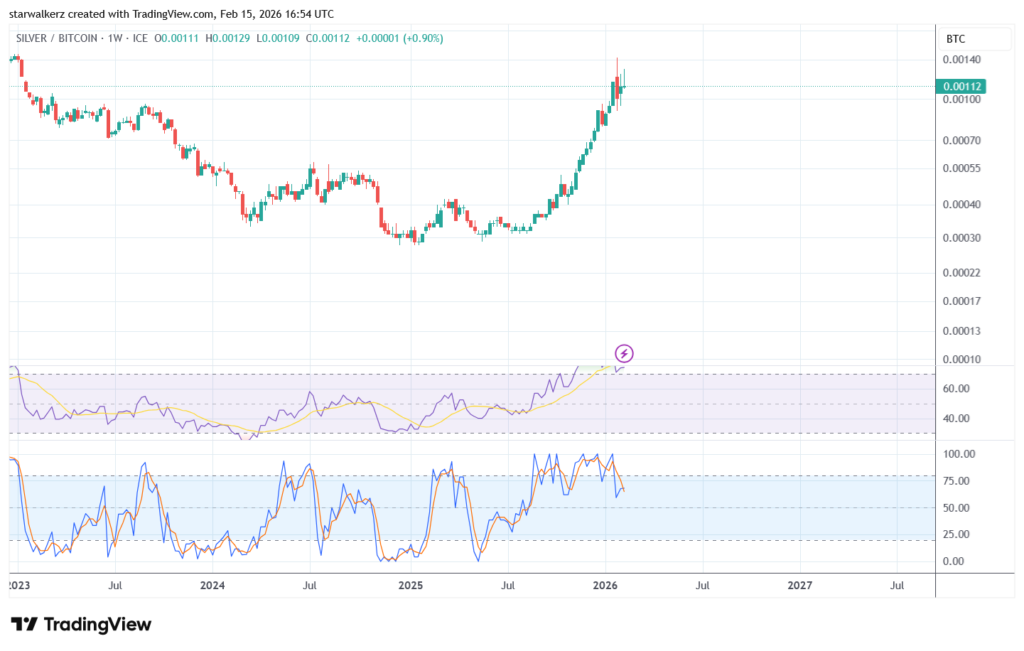Click the 25.00 label on stochastic scale
This screenshot has height=651, width=1024.
click(x=957, y=535)
